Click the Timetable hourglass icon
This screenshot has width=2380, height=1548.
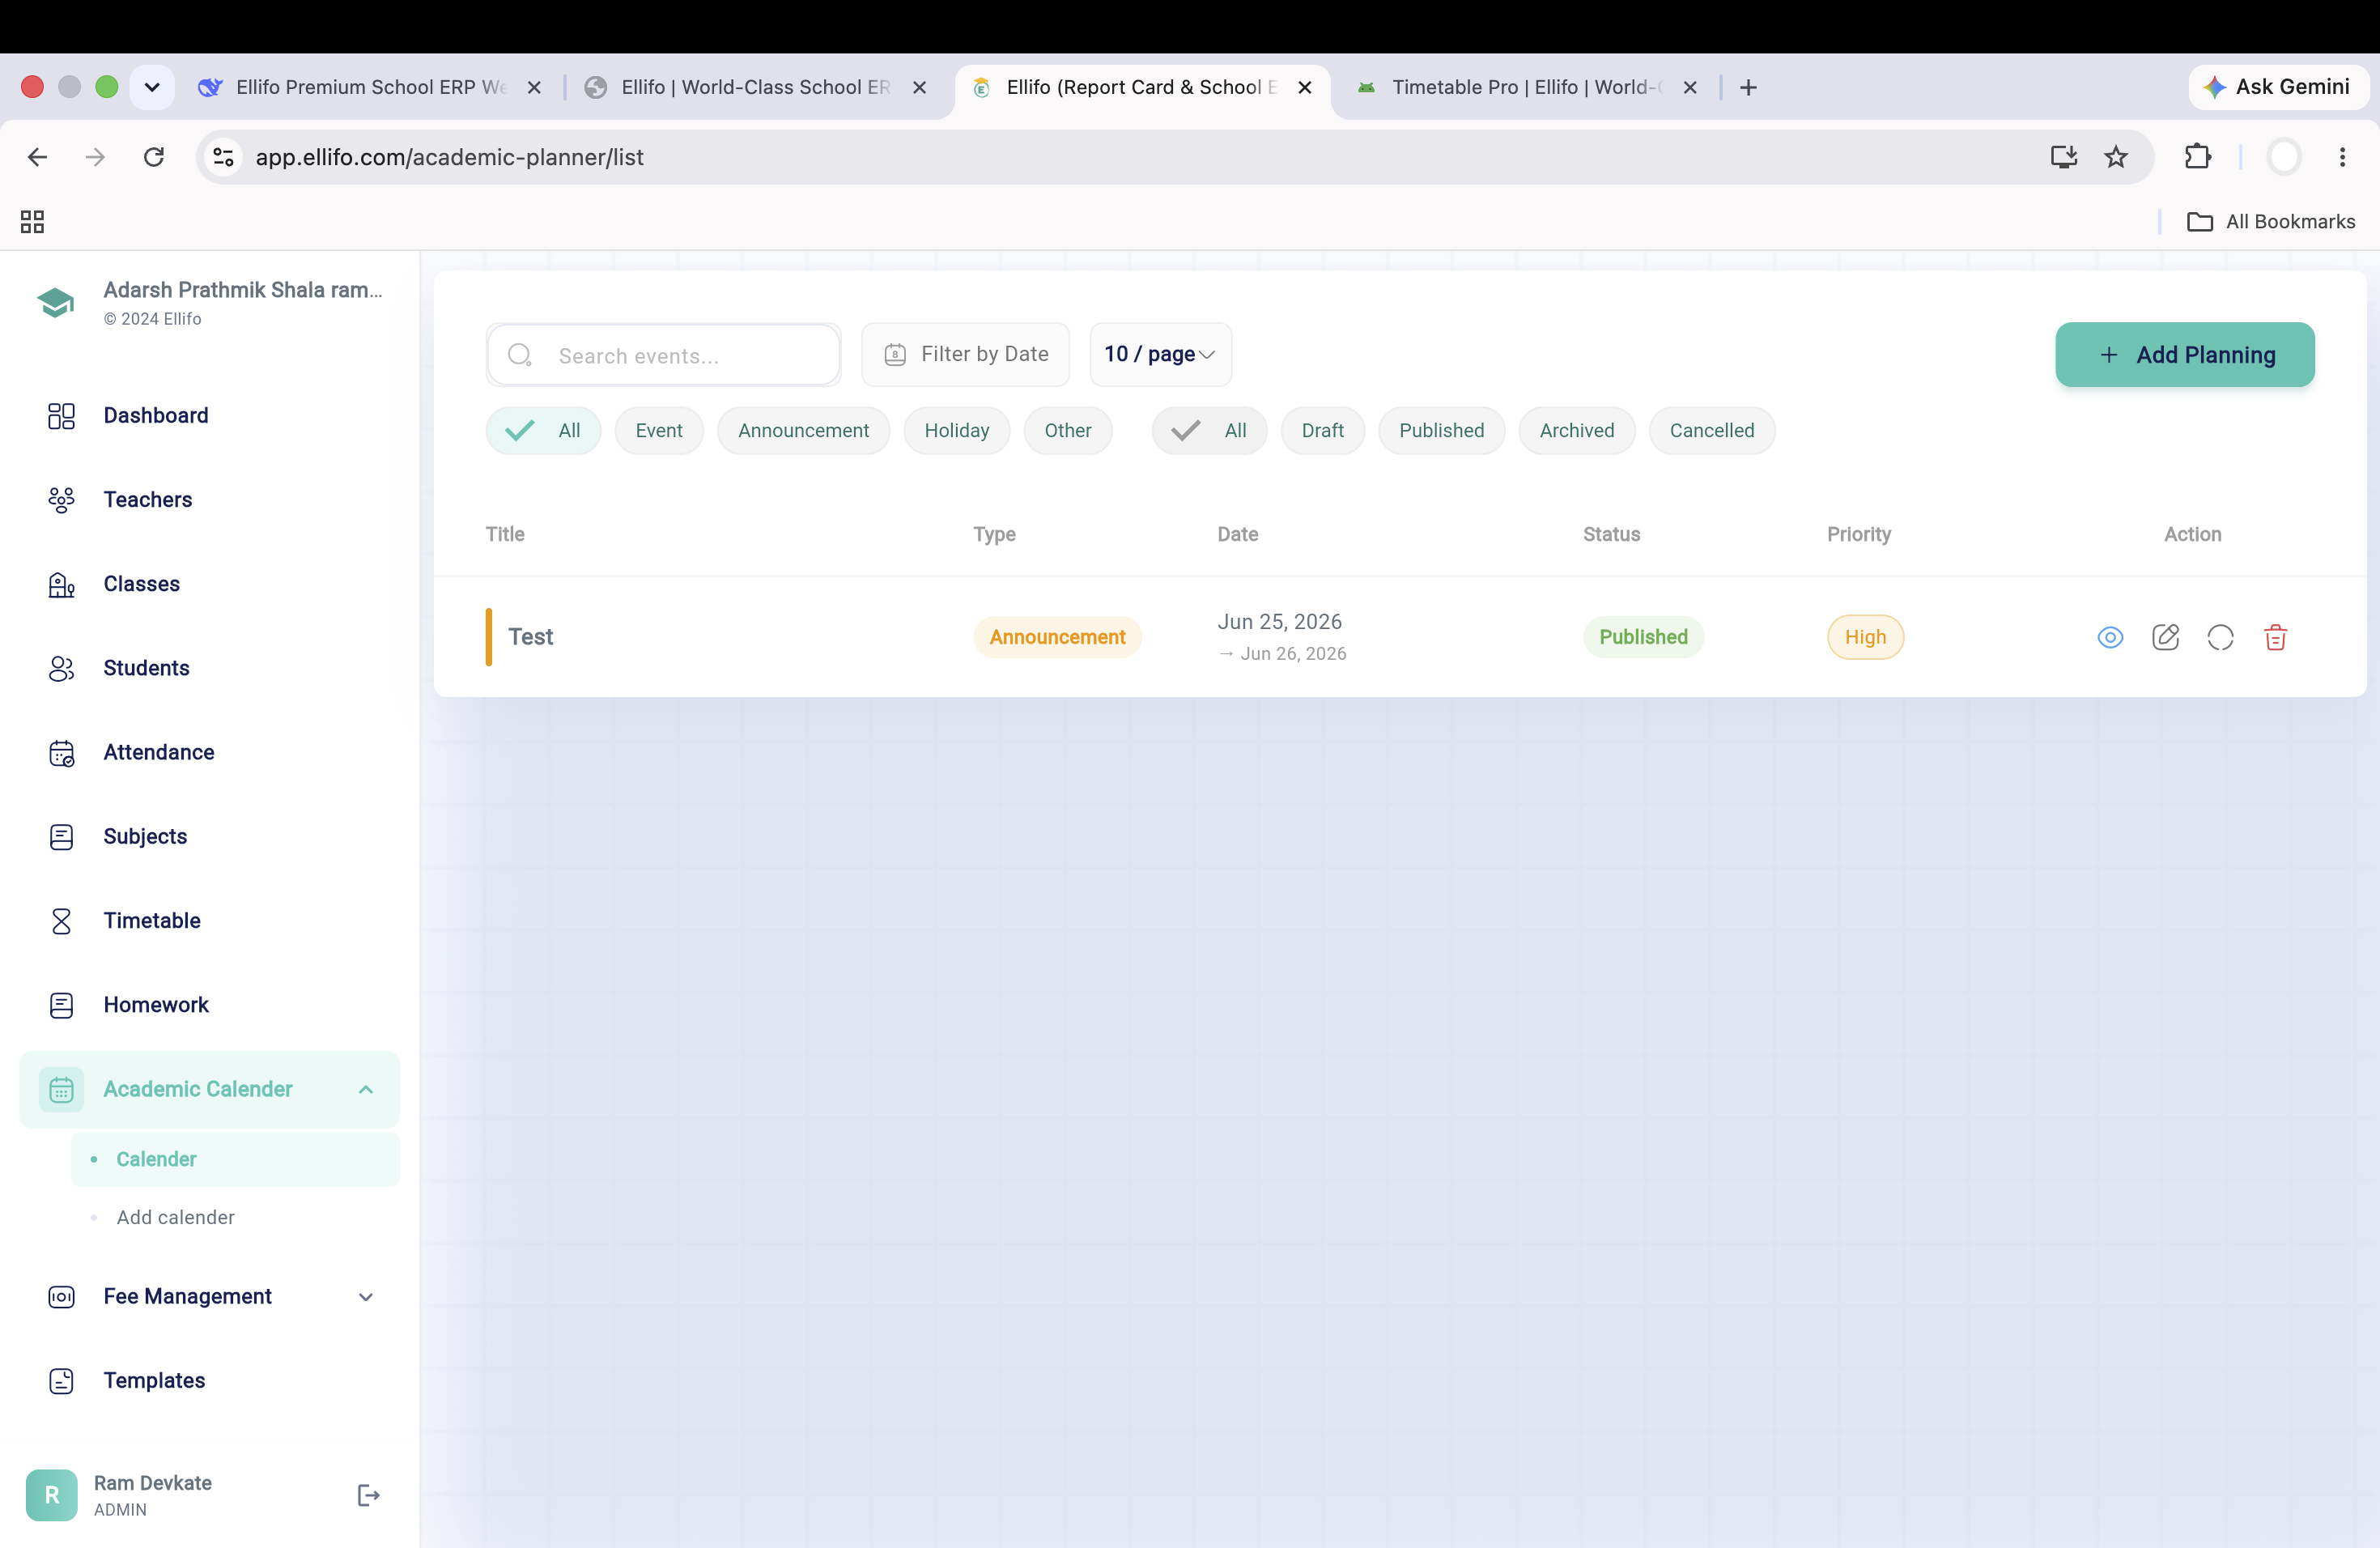(61, 921)
